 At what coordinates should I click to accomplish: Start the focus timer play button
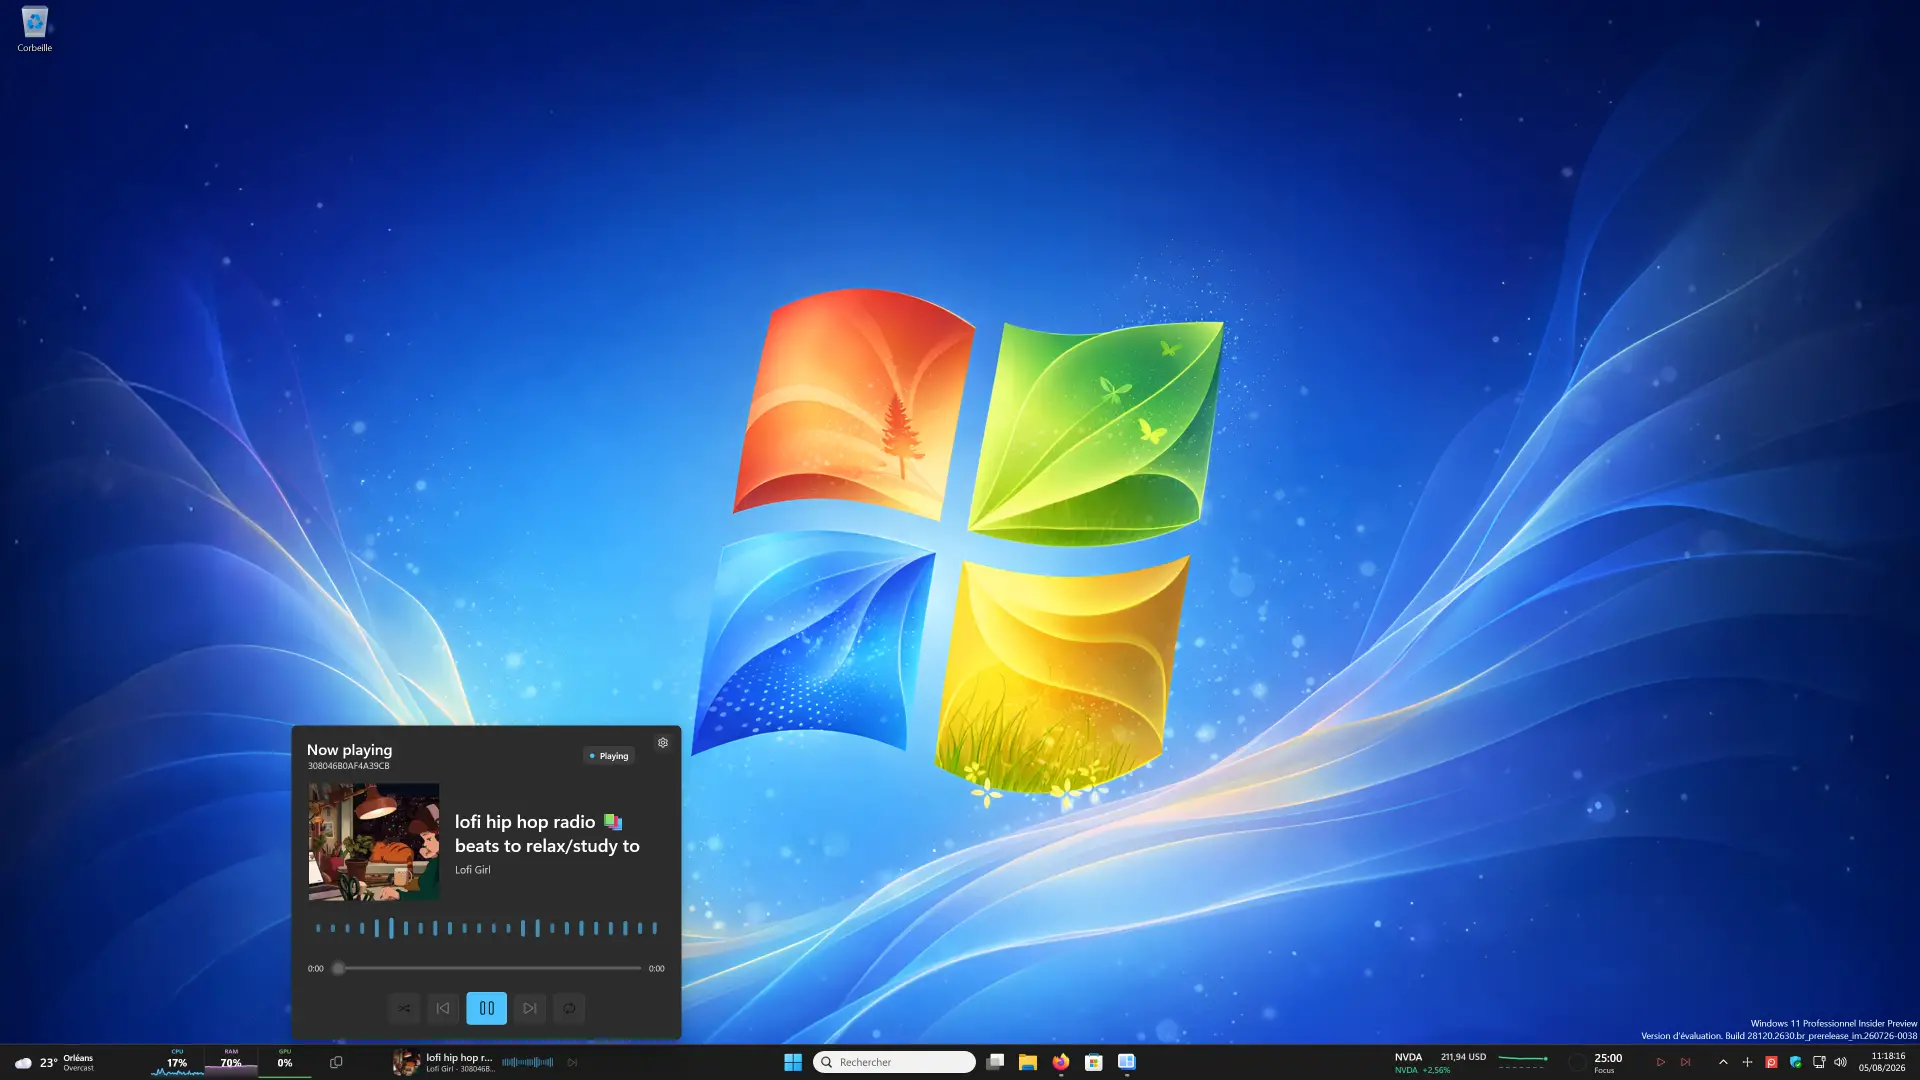1661,1062
